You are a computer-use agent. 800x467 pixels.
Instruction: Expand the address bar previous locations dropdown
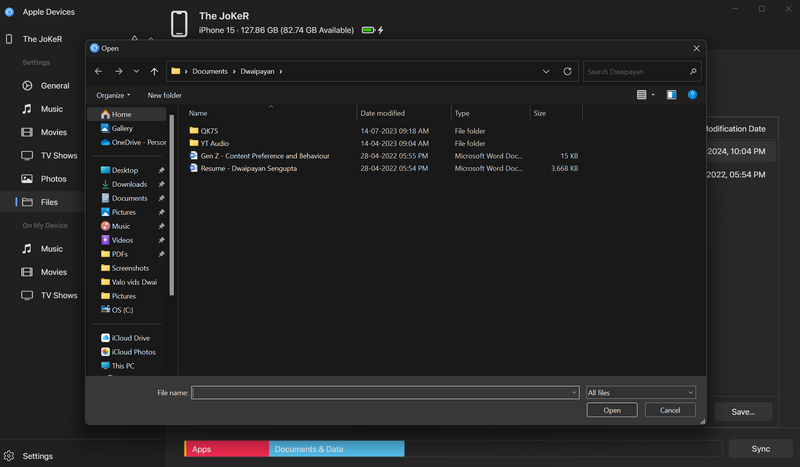[546, 72]
